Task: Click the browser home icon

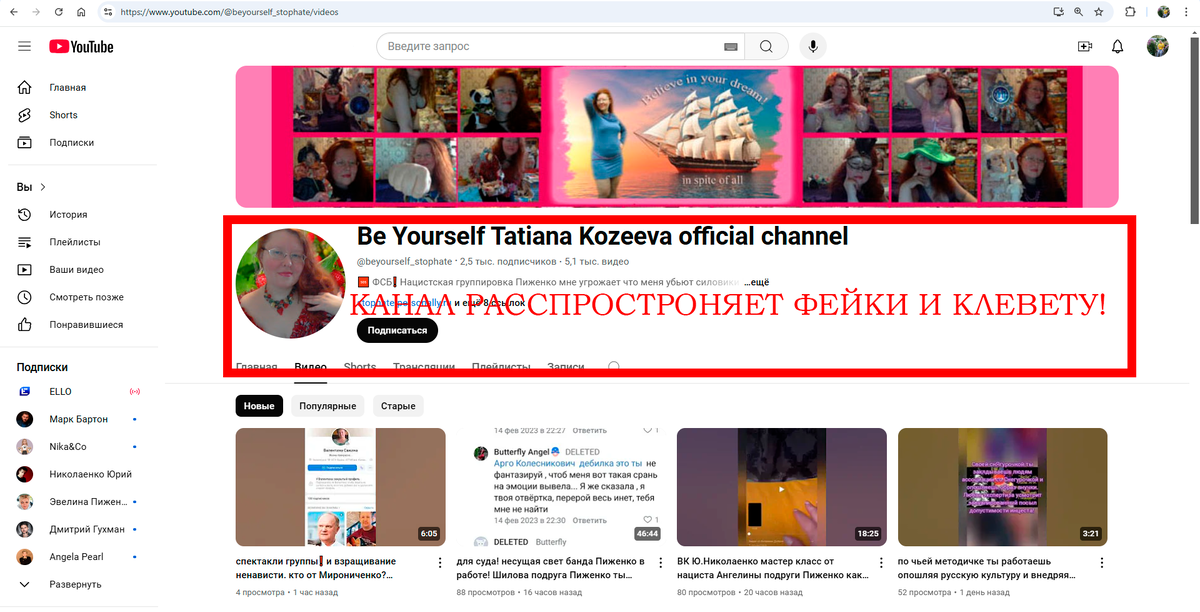Action: tap(81, 12)
